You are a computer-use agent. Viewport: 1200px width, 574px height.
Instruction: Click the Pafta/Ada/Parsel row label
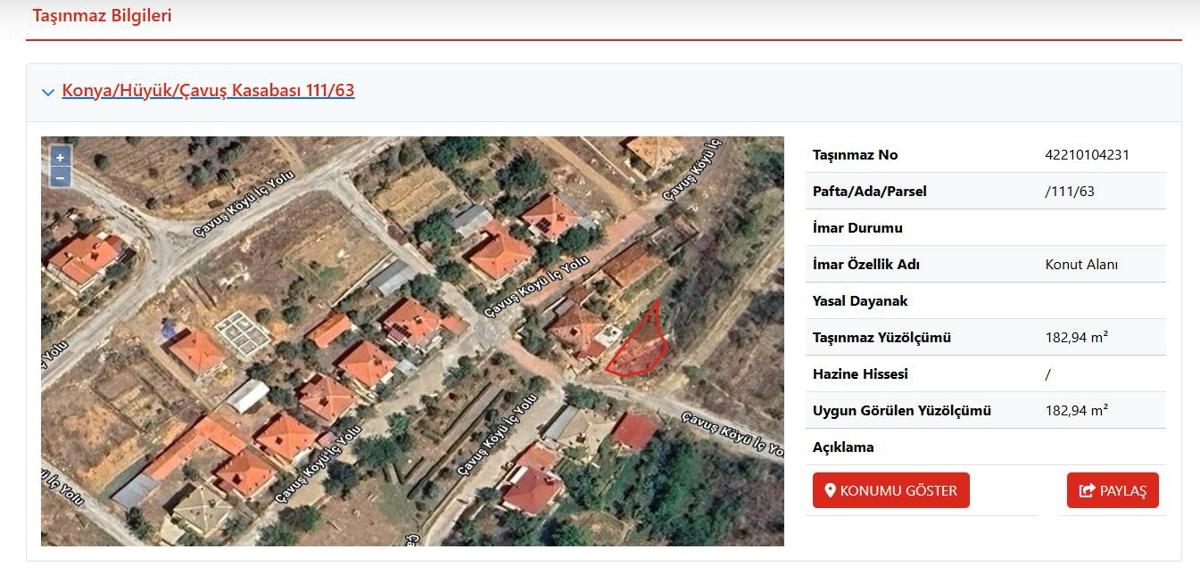pos(869,191)
